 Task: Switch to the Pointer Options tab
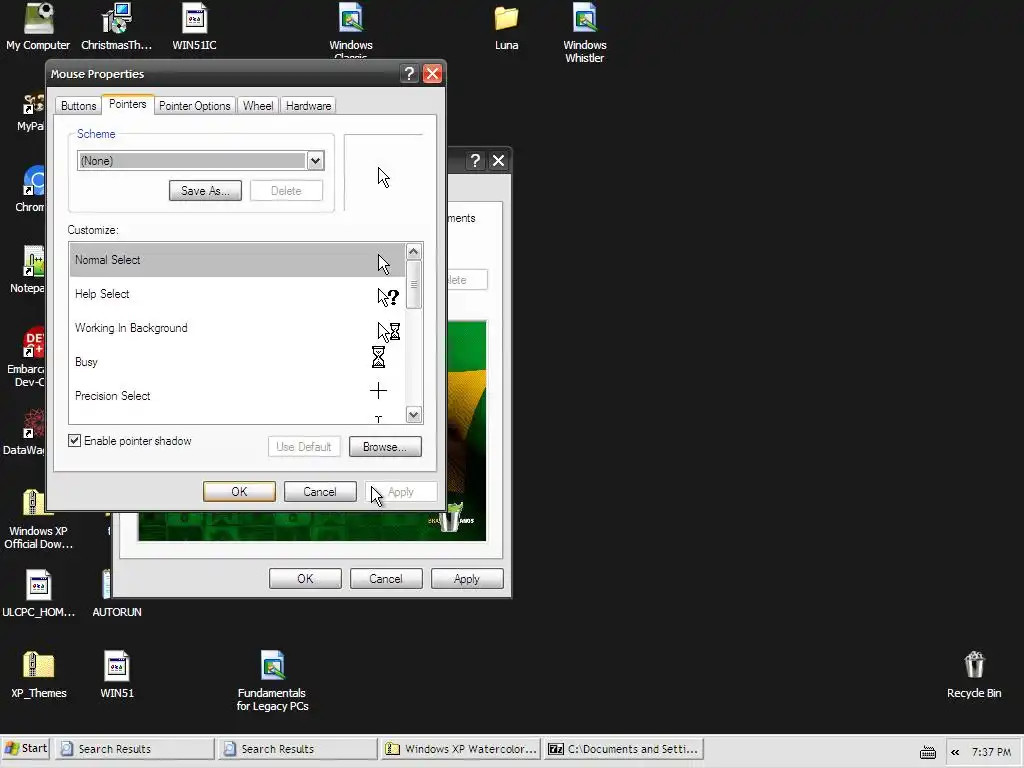click(x=195, y=106)
